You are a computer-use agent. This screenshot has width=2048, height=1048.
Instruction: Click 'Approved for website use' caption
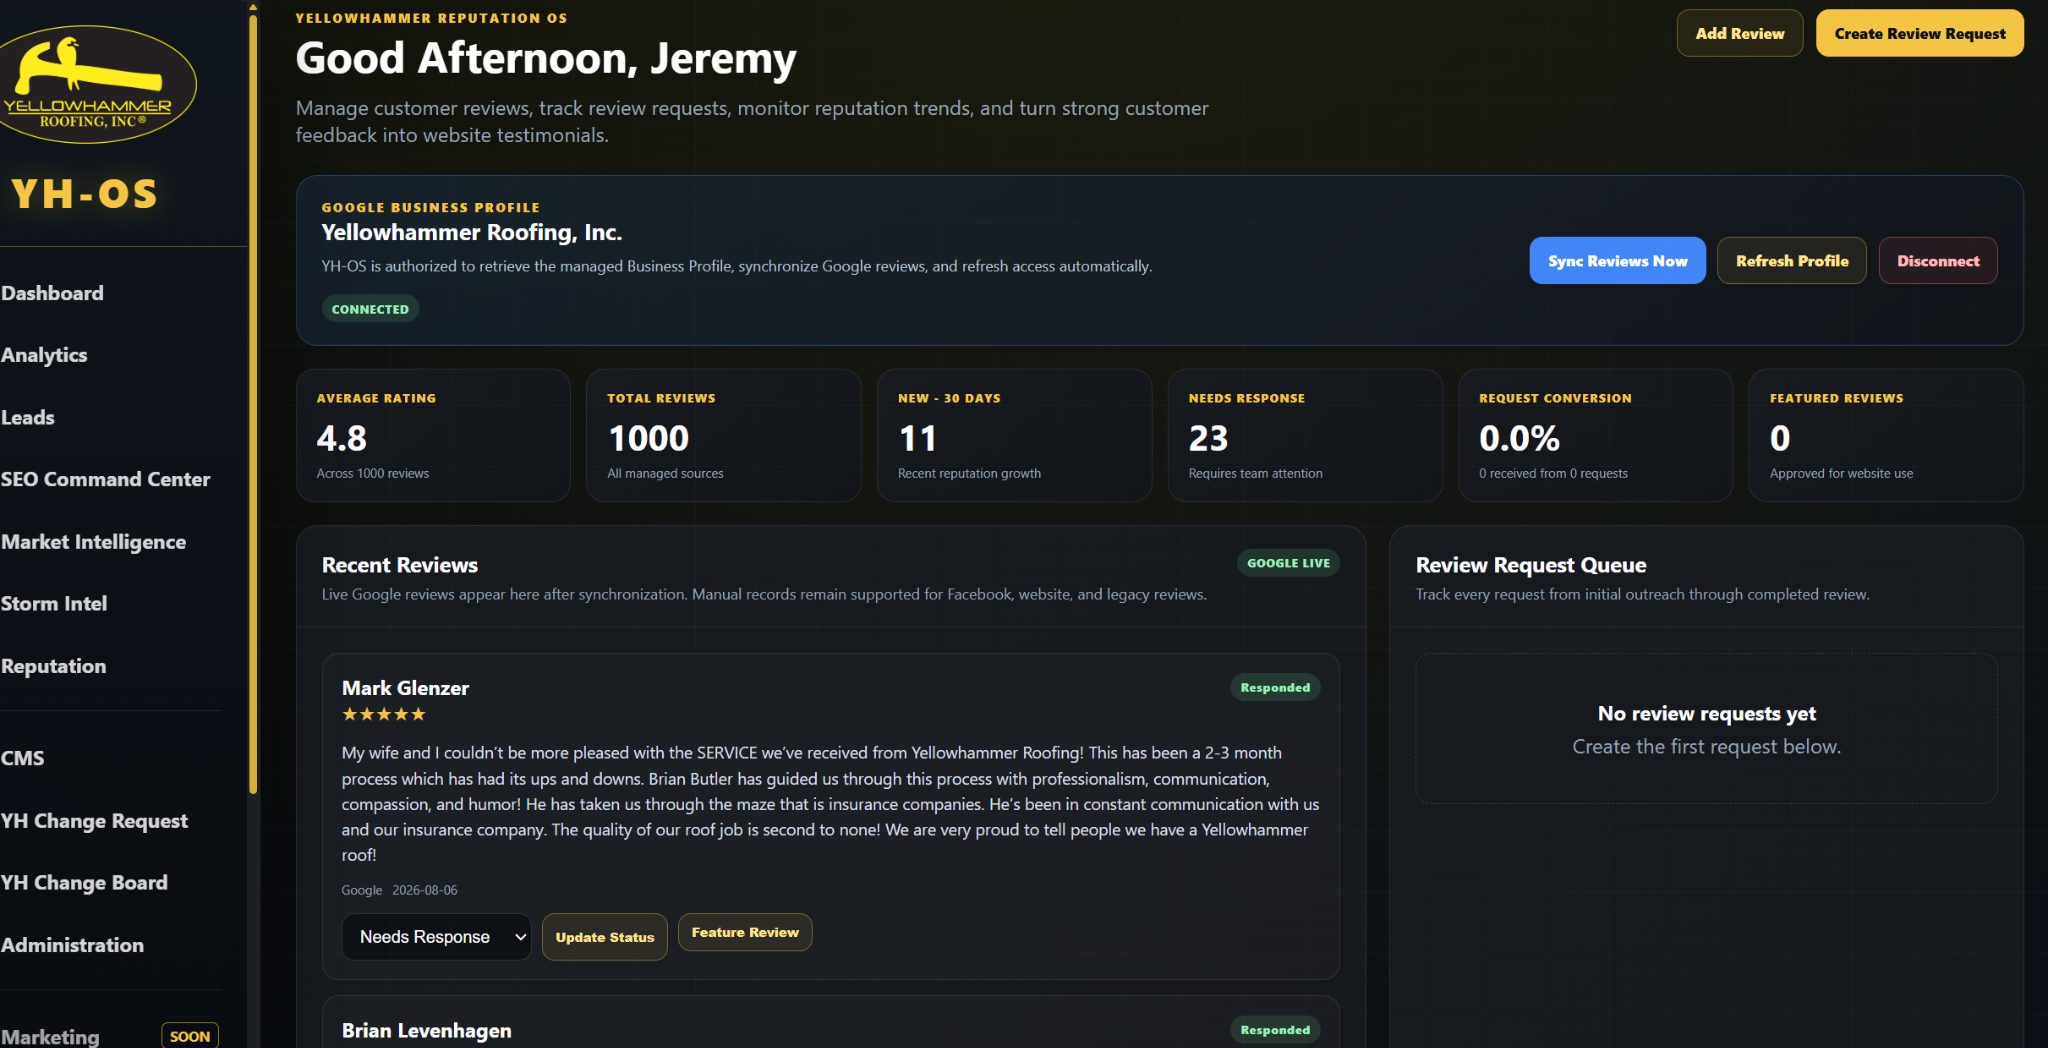point(1842,474)
